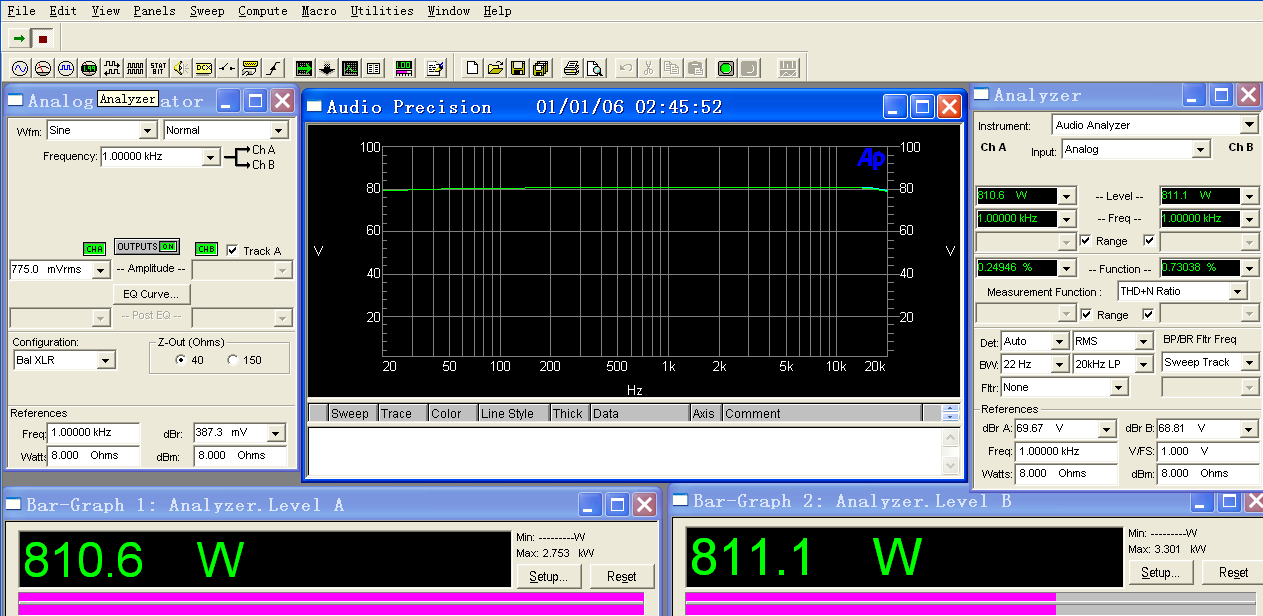Viewport: 1263px width, 616px height.
Task: Open the Data Editor toolbar icon
Action: [x=373, y=68]
